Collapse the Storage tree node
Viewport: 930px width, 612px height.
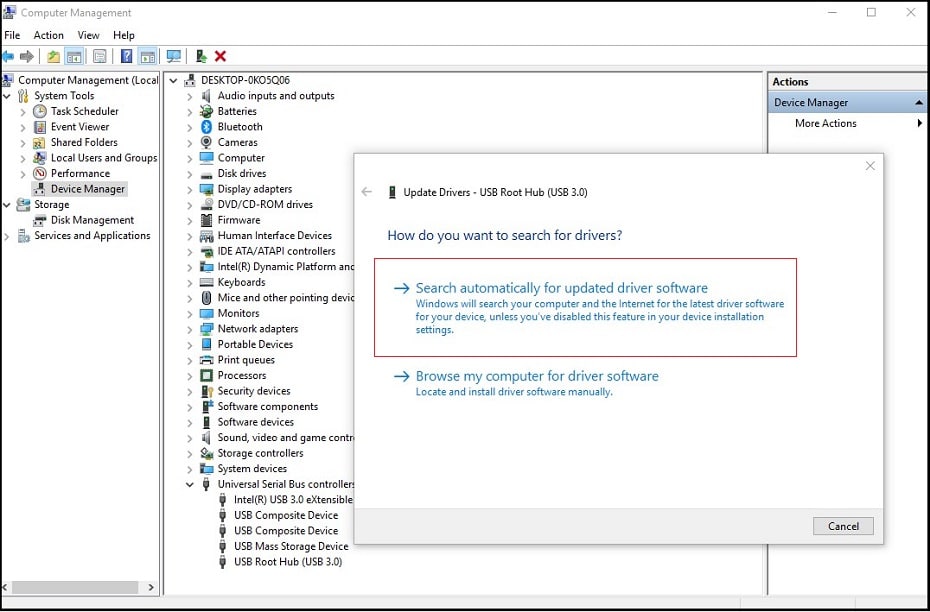click(7, 205)
